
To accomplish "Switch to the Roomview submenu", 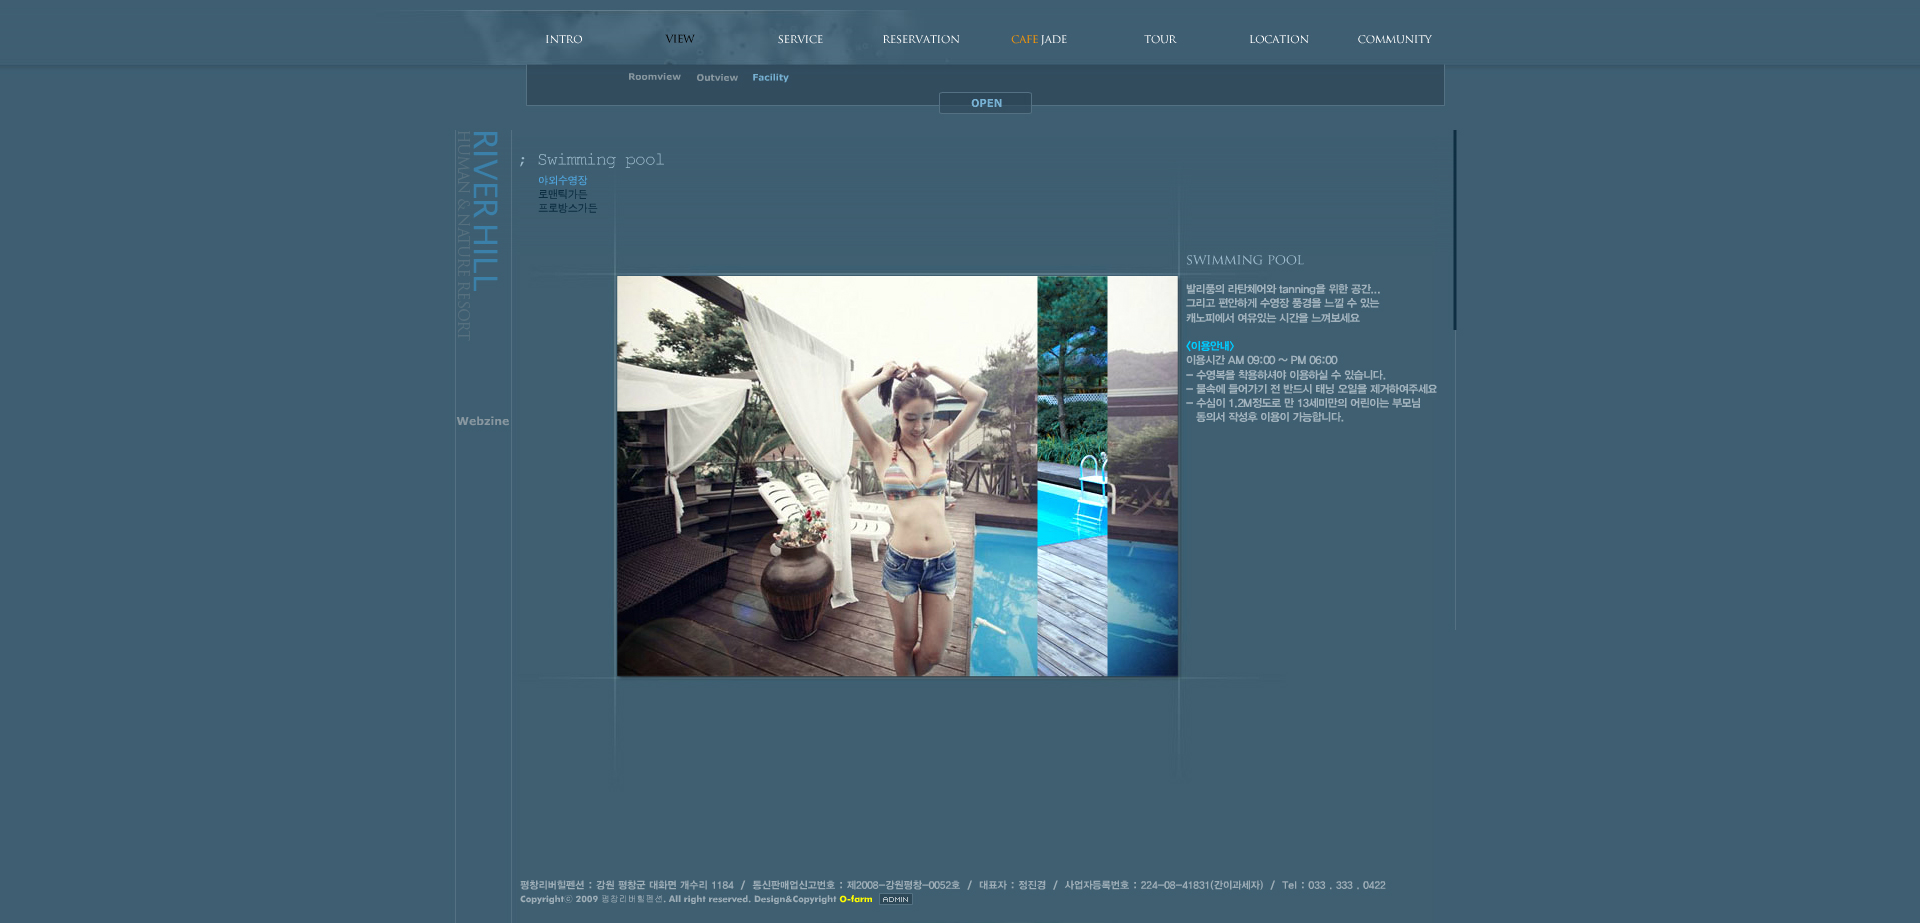I will [654, 77].
